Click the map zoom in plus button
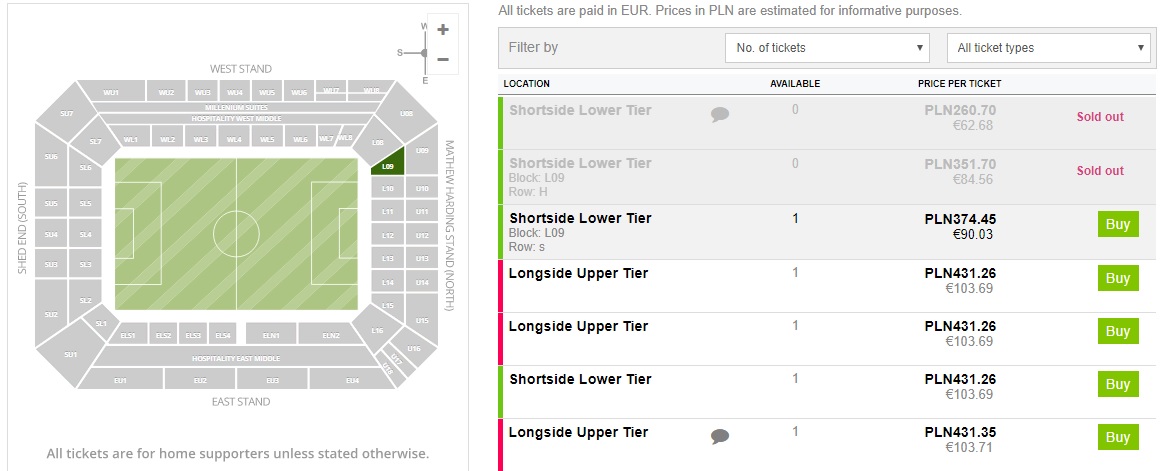The width and height of the screenshot is (1165, 471). (443, 30)
